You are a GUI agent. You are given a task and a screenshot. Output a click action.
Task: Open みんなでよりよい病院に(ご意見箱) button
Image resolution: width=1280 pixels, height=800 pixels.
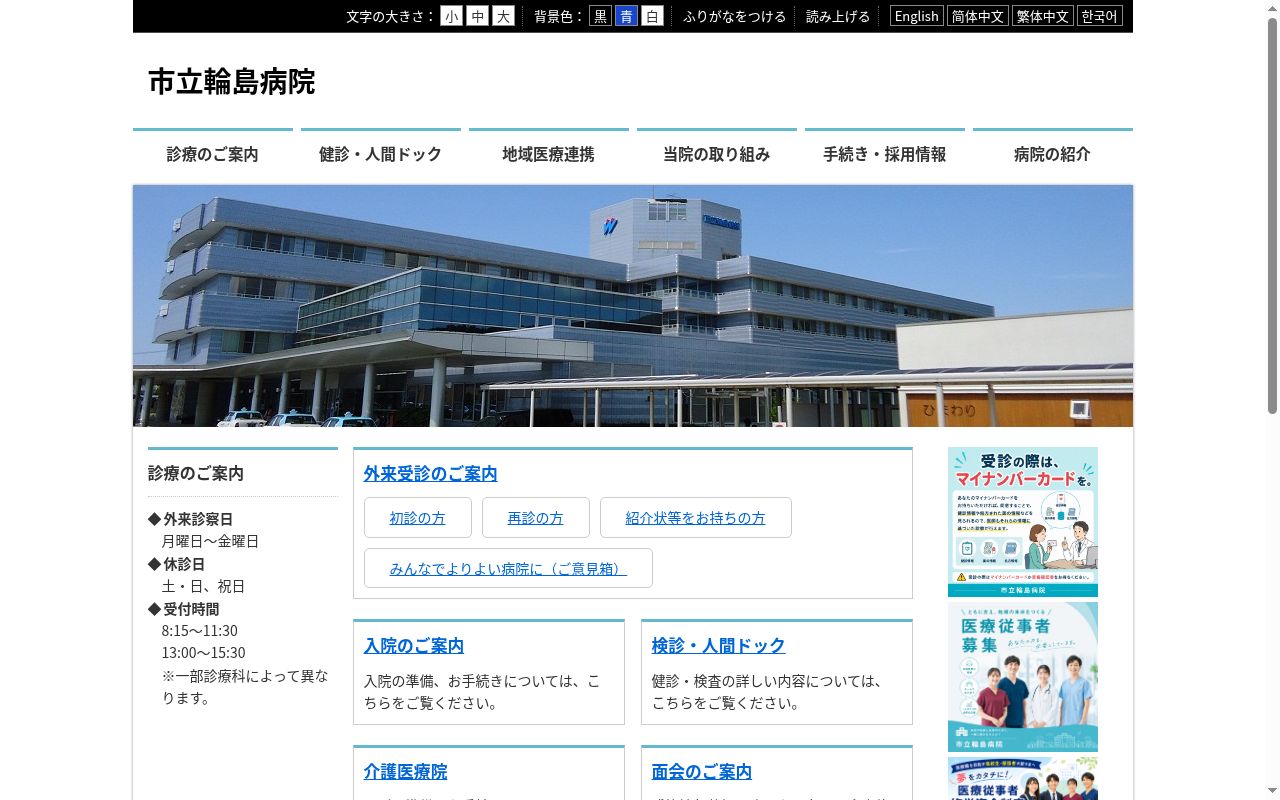tap(508, 568)
